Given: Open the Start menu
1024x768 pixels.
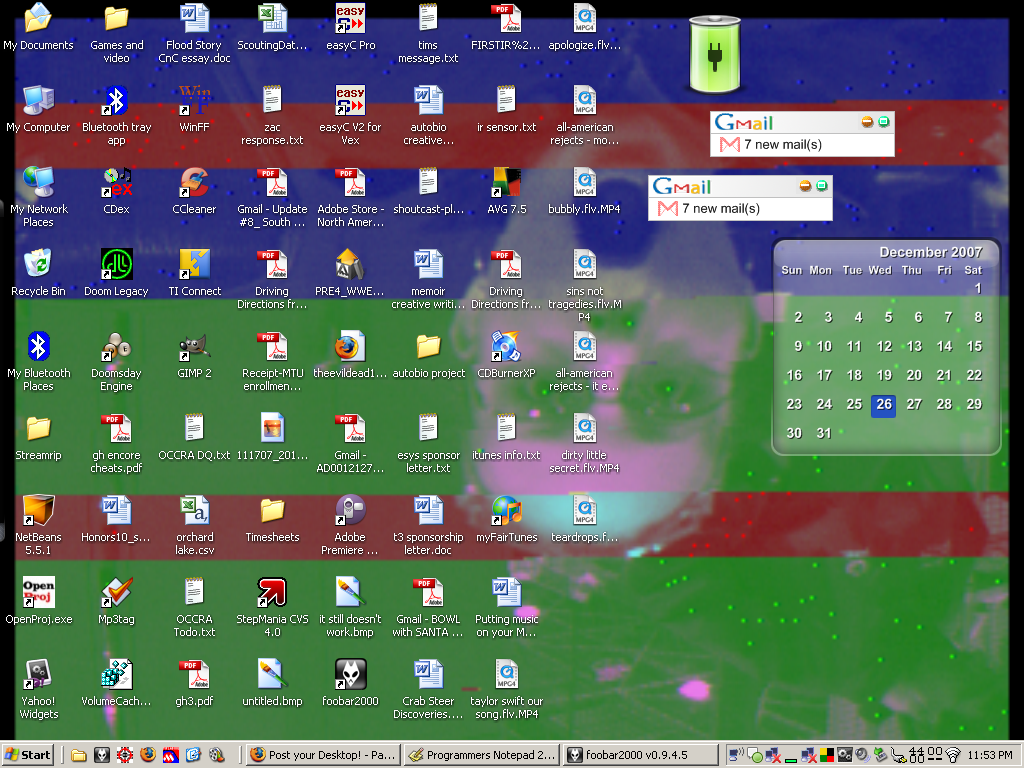Looking at the screenshot, I should point(28,755).
